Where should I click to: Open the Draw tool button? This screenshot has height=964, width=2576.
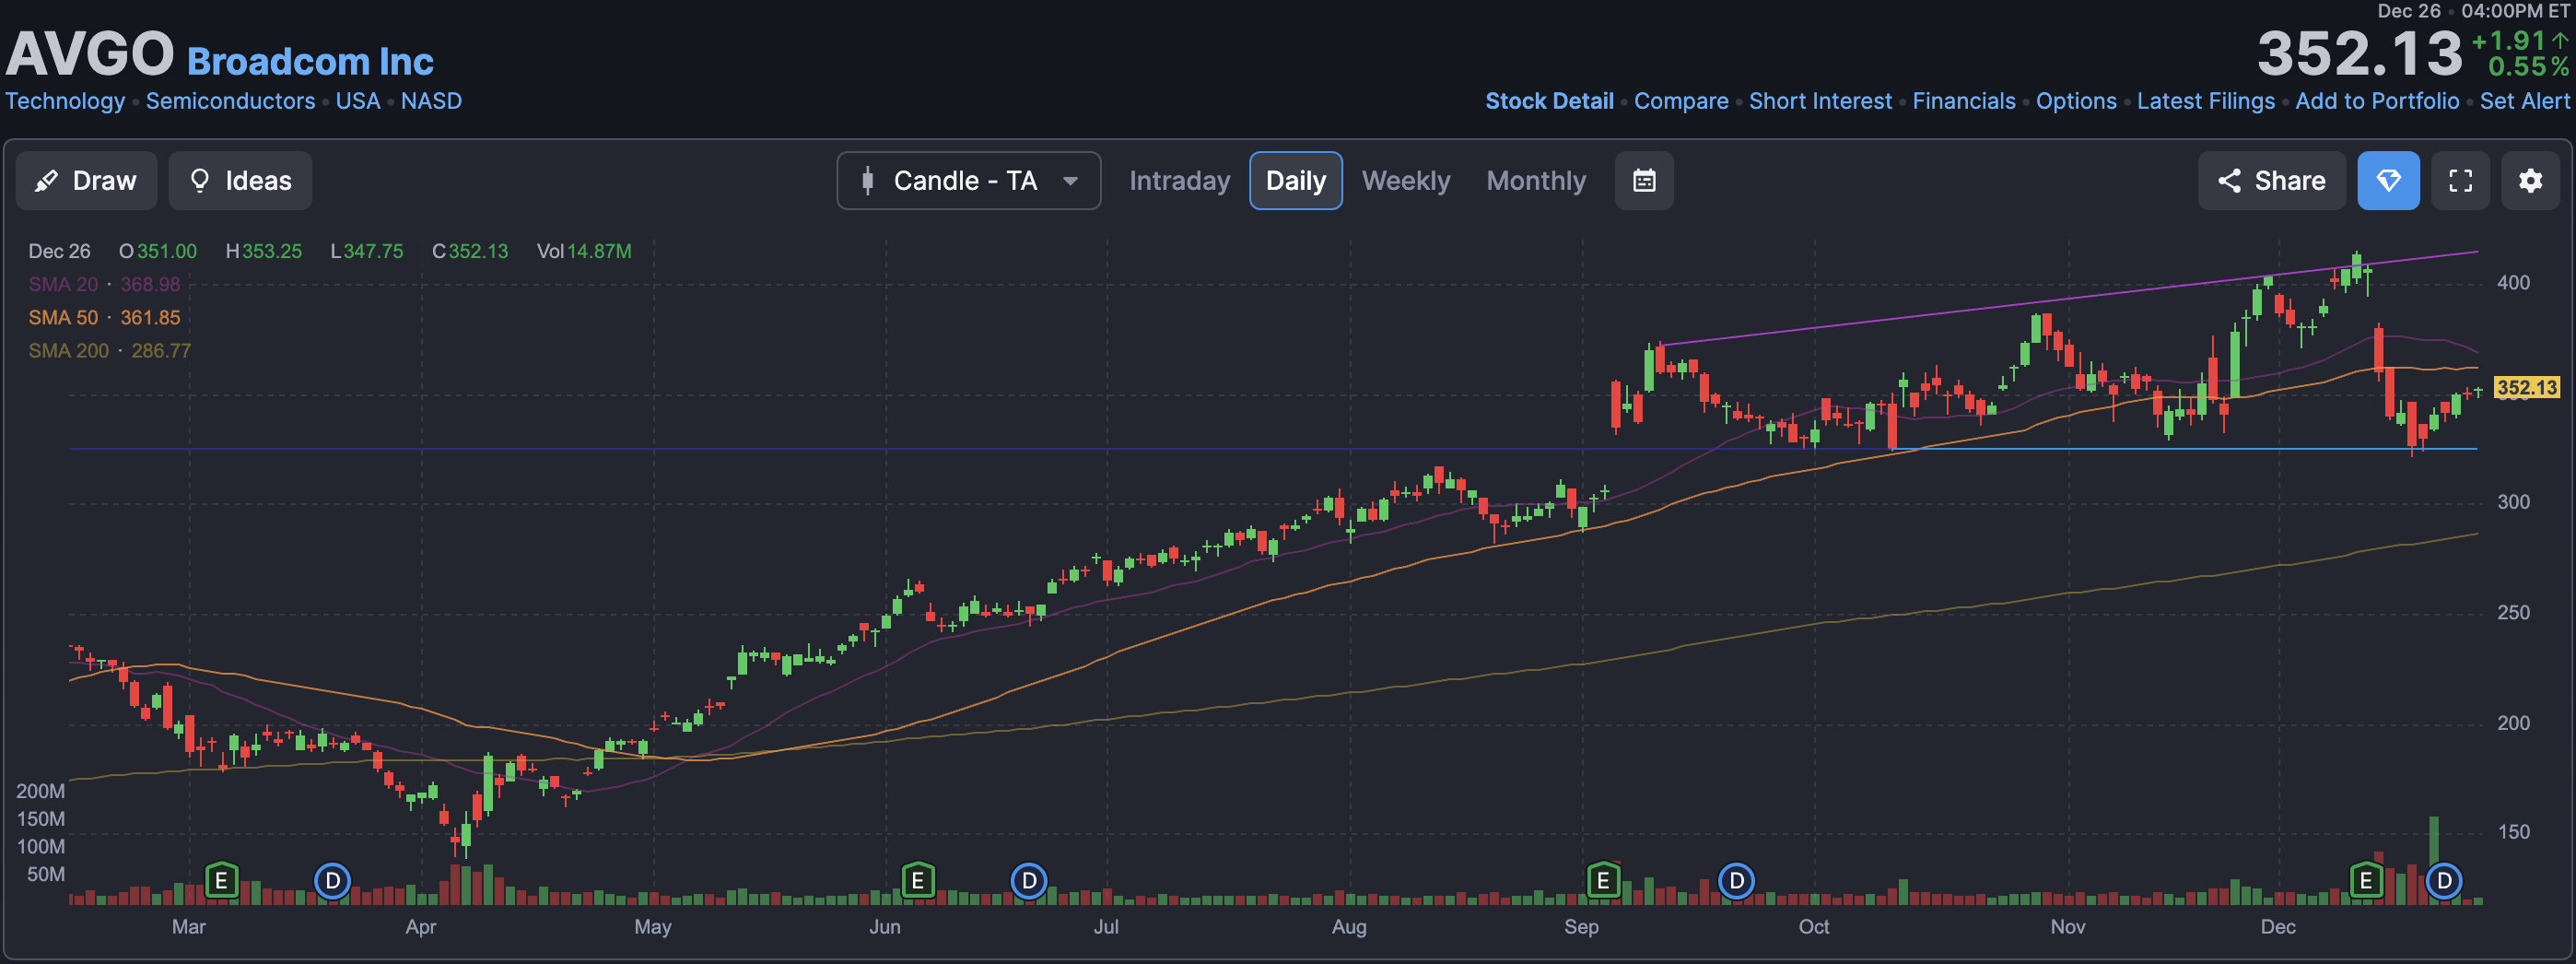pos(86,180)
